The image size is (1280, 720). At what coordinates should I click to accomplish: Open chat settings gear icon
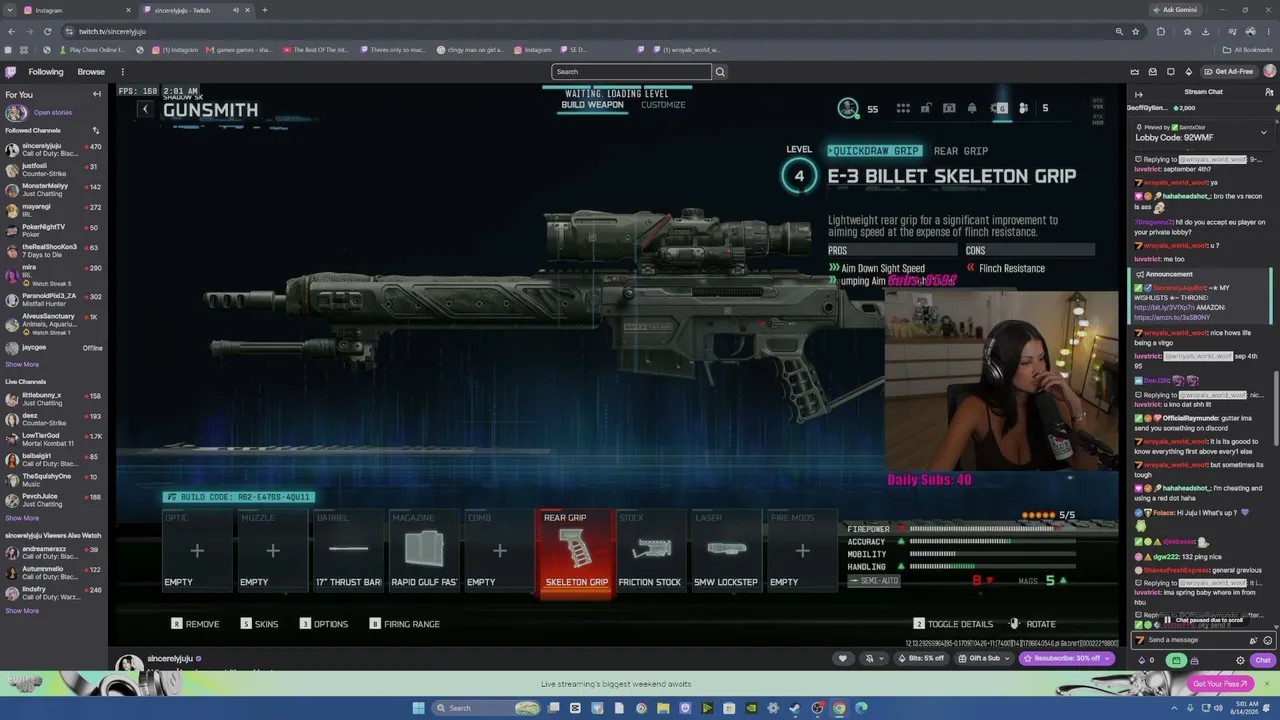[1241, 660]
